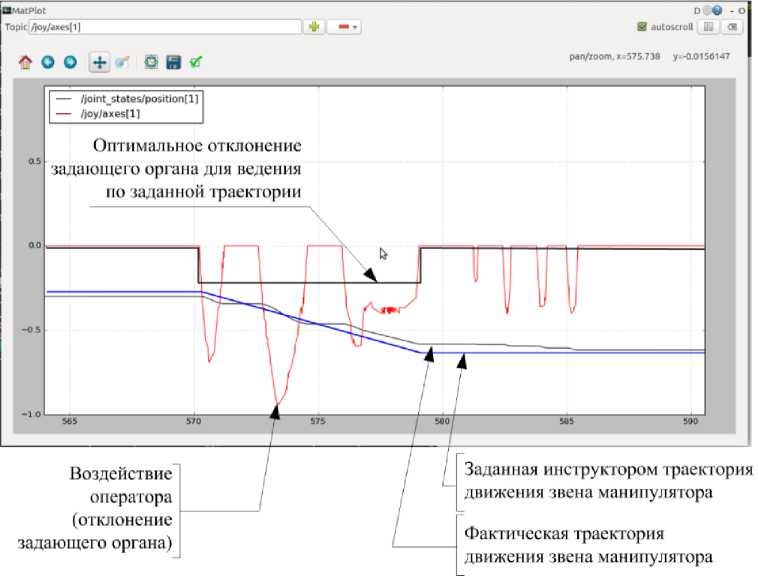This screenshot has height=576, width=758.
Task: Go forward to next view arrow
Action: (70, 62)
